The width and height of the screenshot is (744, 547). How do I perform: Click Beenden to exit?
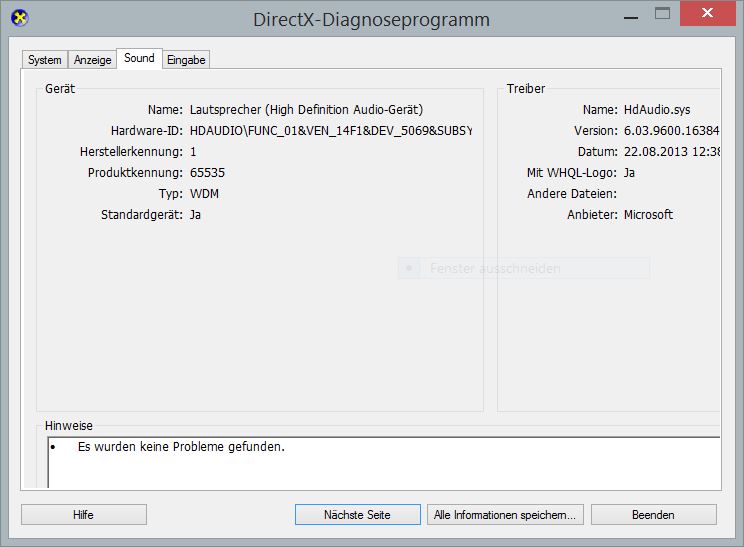(653, 515)
